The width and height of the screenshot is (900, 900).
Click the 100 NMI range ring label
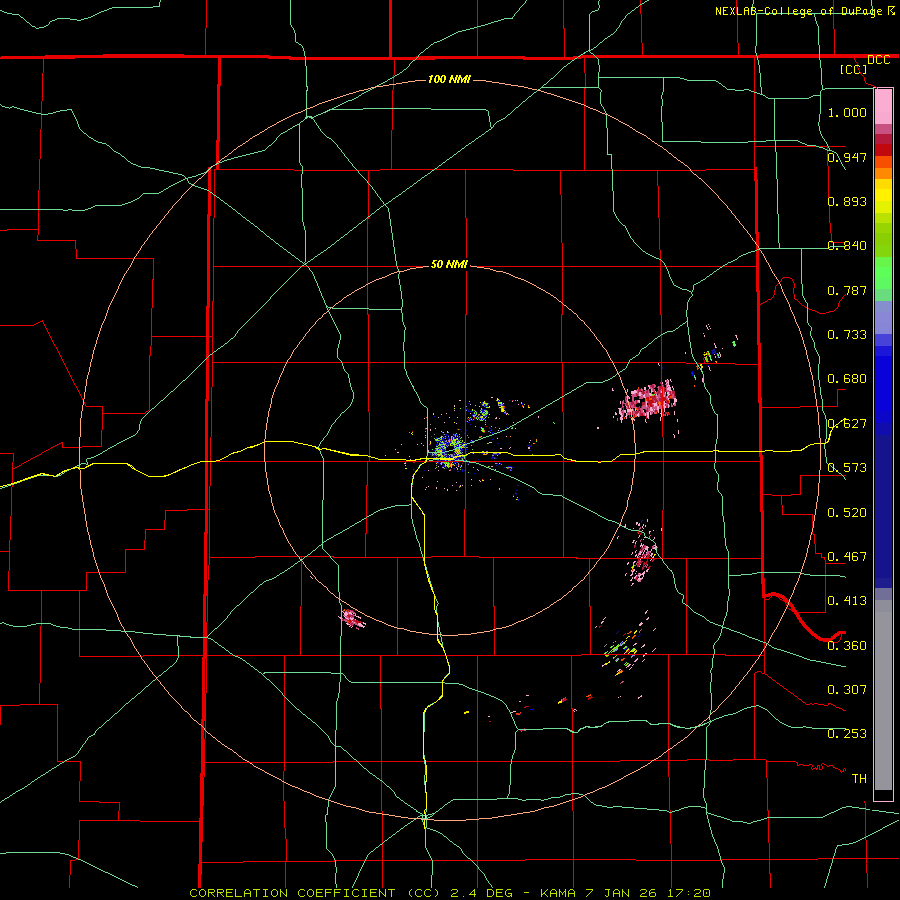[449, 79]
